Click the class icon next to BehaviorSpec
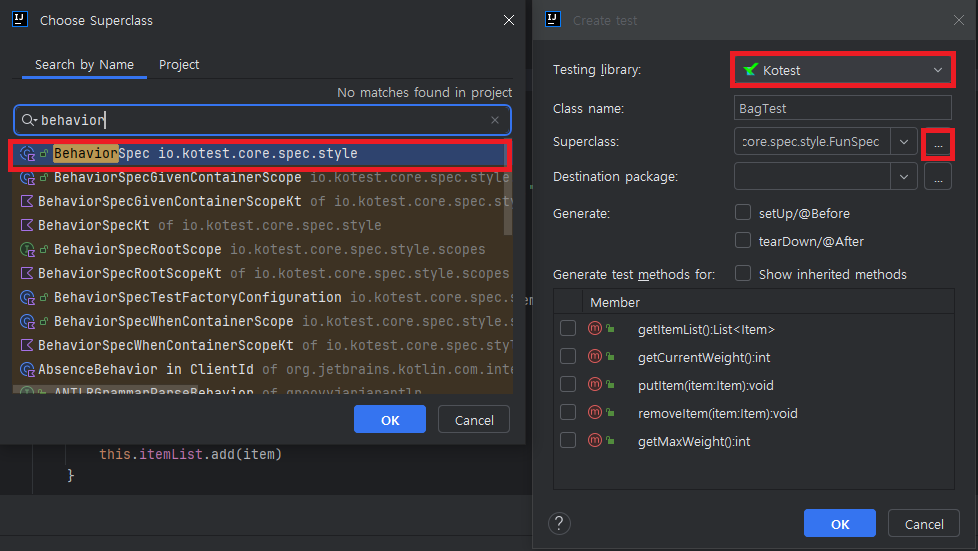Viewport: 978px width, 551px height. [x=27, y=154]
